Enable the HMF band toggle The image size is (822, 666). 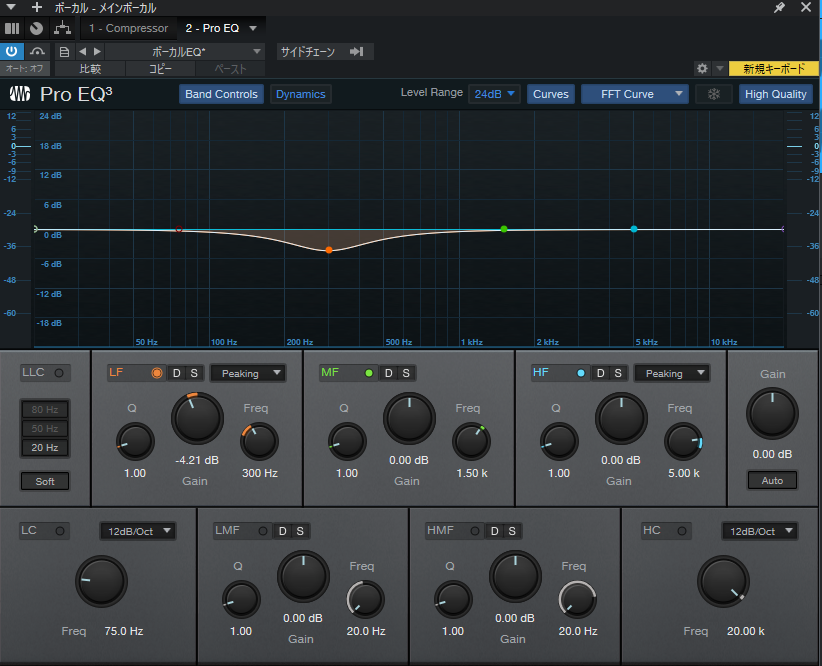coord(475,531)
